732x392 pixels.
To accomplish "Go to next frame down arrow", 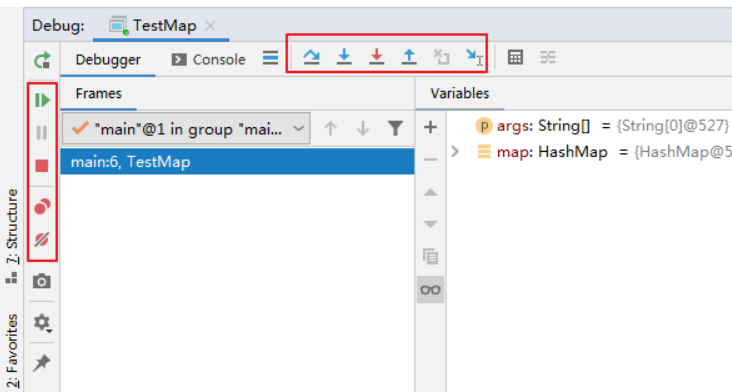I will click(x=363, y=128).
